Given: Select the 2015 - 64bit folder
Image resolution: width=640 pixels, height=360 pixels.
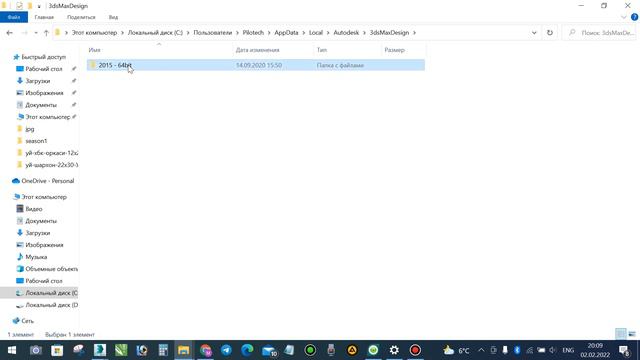Looking at the screenshot, I should [x=256, y=65].
